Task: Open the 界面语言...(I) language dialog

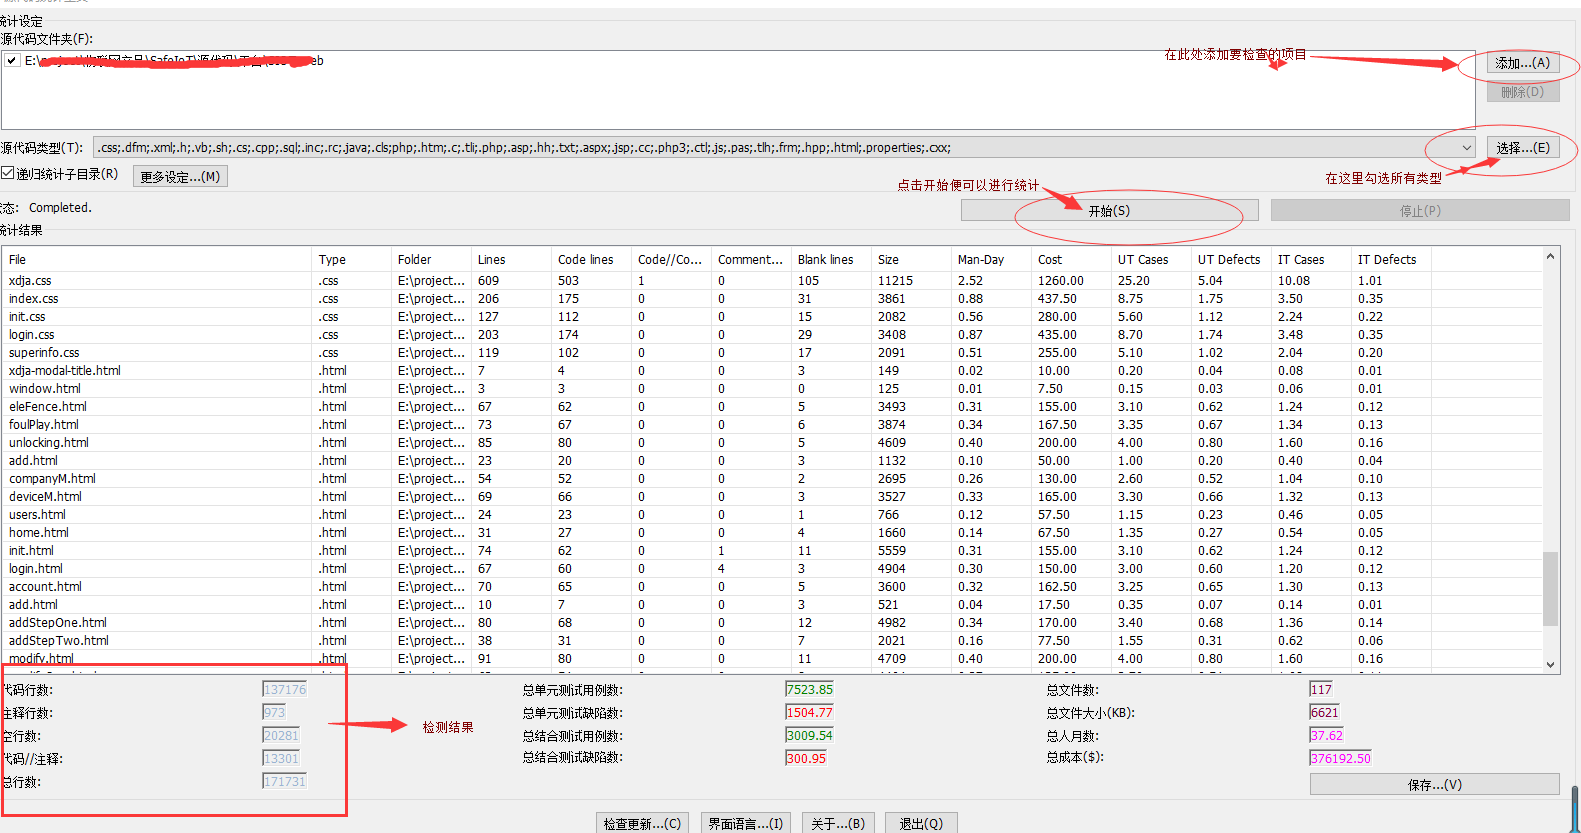Action: pyautogui.click(x=745, y=824)
